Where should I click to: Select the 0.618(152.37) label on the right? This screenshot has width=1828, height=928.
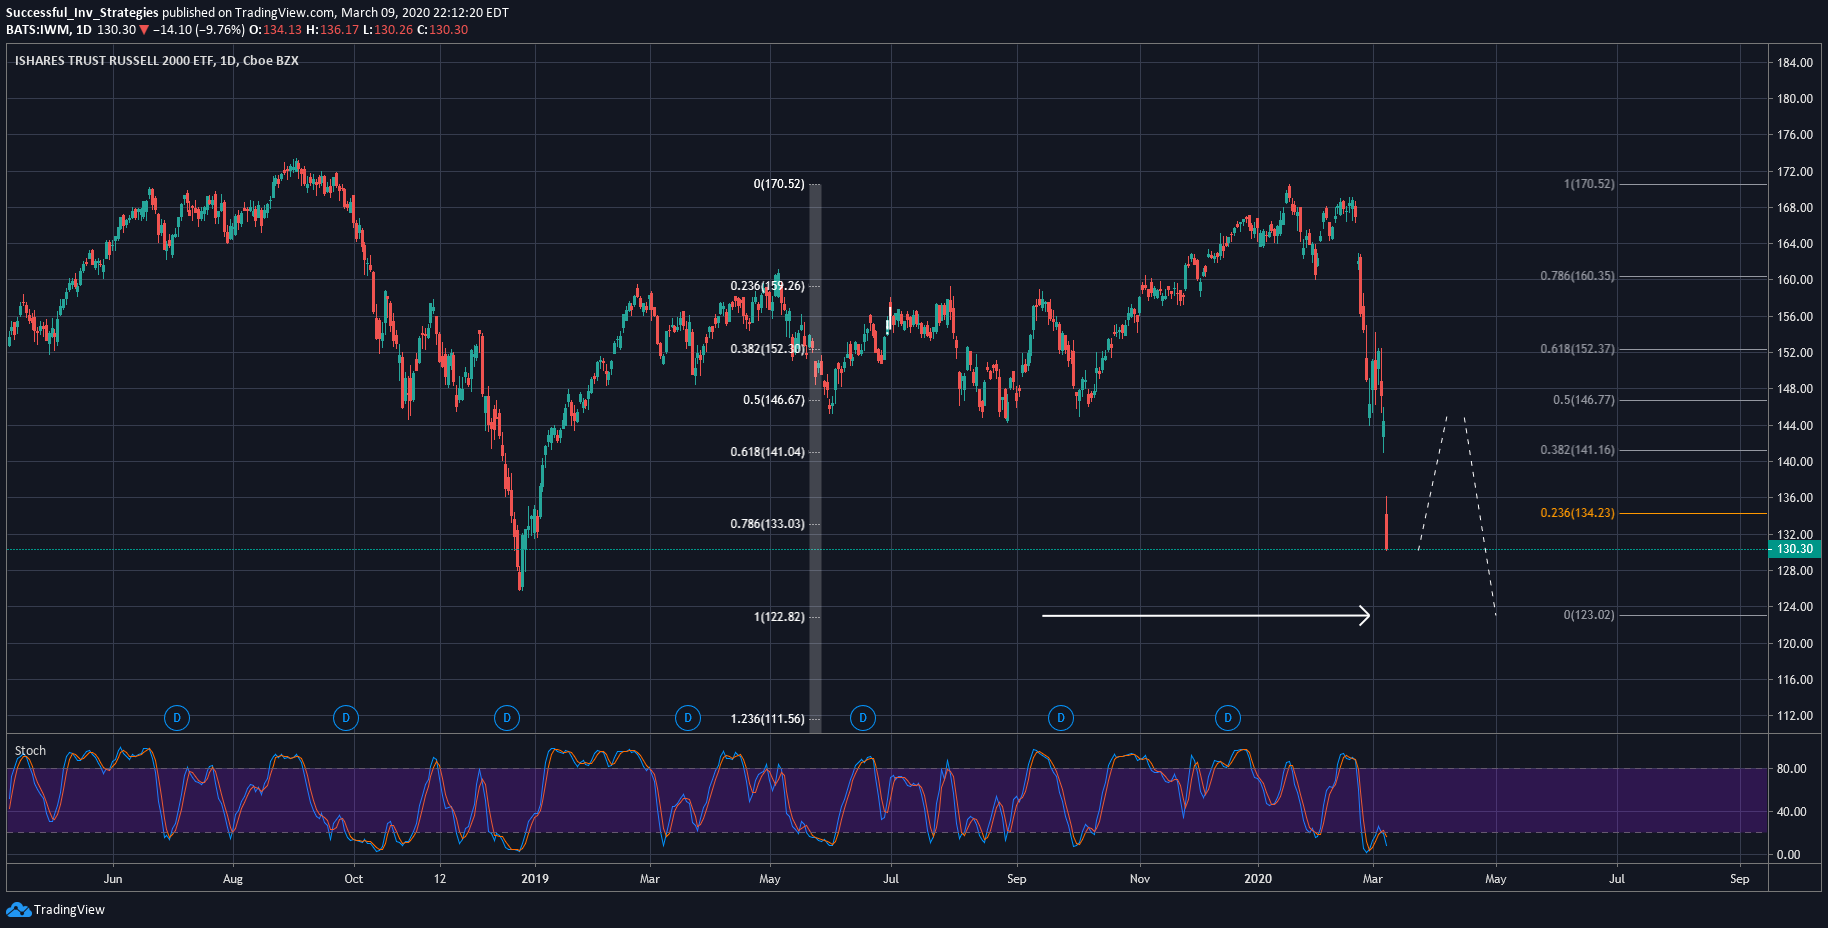1577,349
